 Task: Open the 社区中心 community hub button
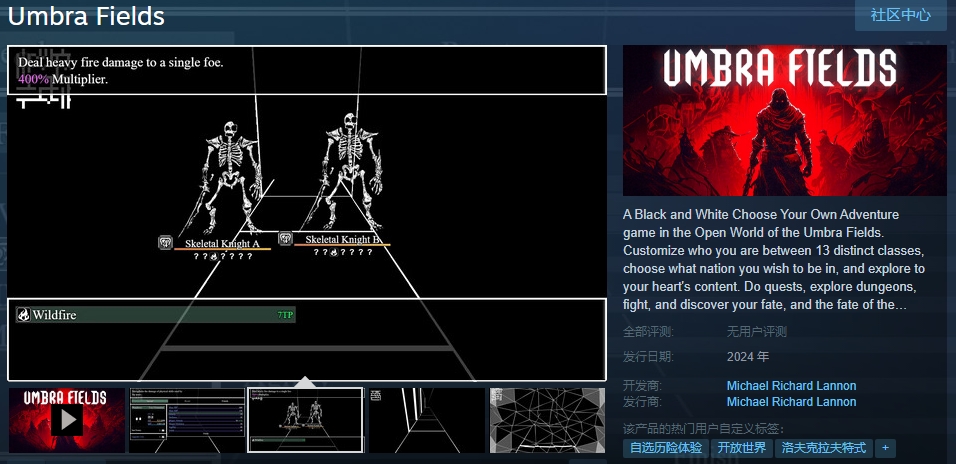click(x=901, y=15)
